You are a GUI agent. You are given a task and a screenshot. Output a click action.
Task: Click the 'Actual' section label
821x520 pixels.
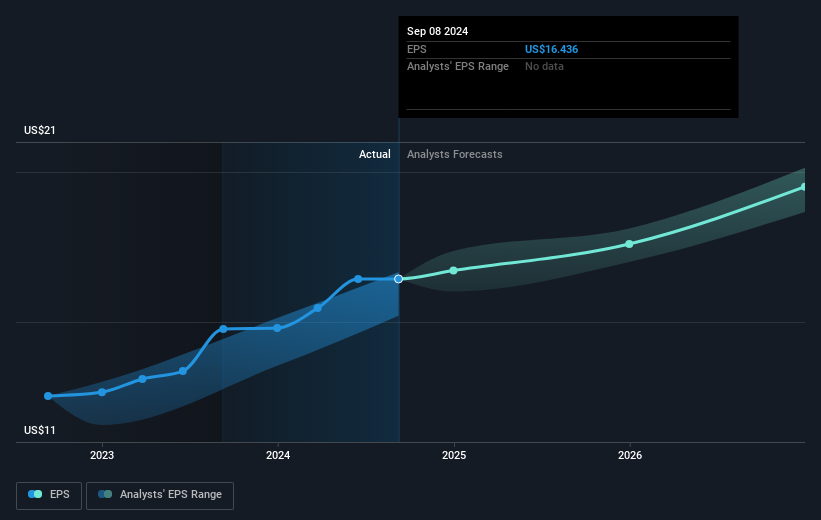click(x=374, y=154)
